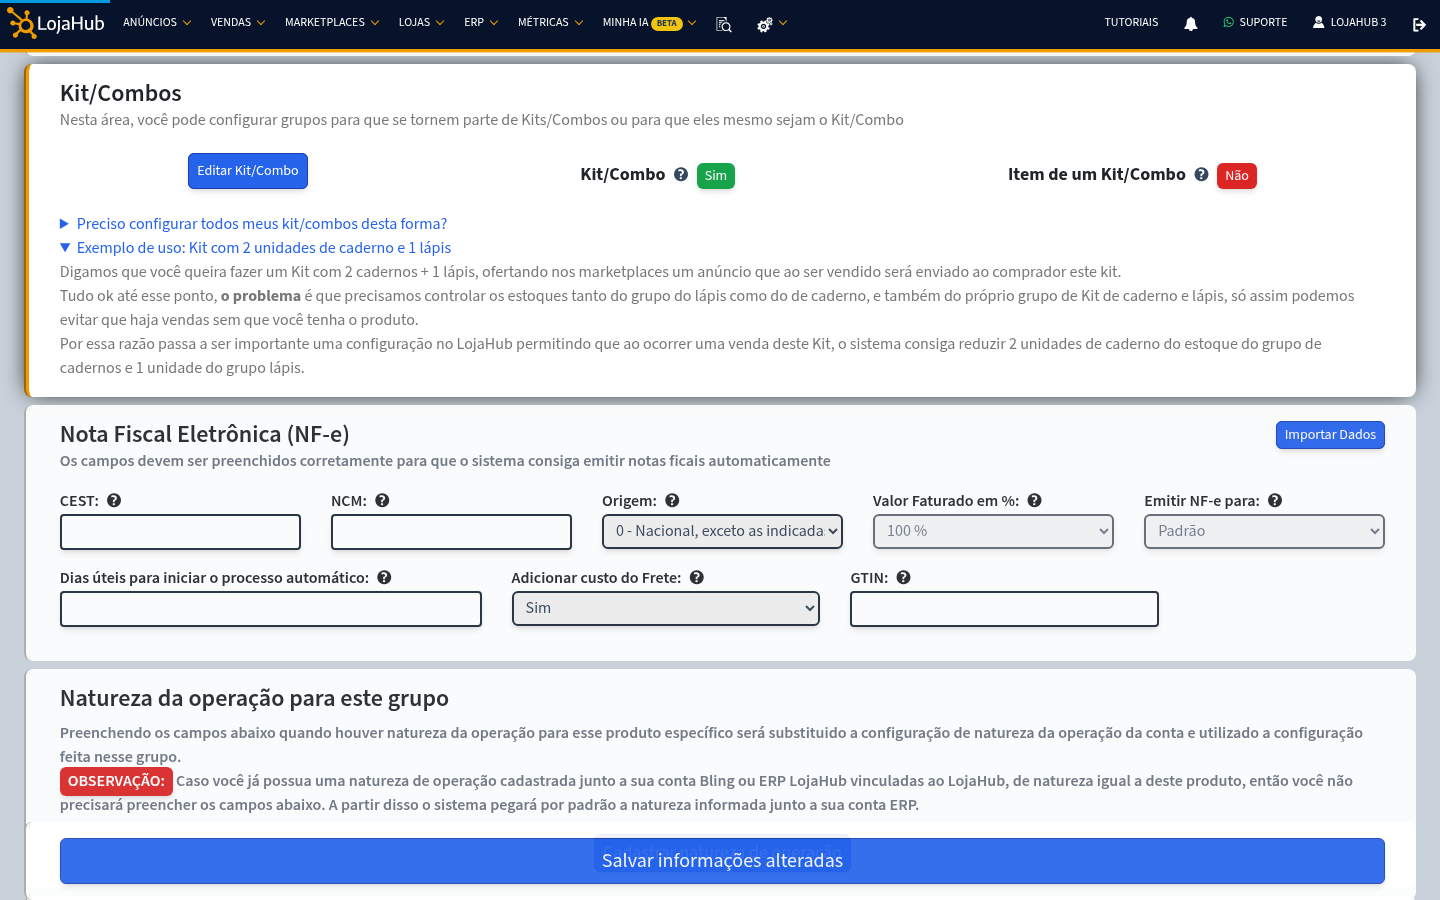Open the MINHA IA beta menu
This screenshot has height=900, width=1440.
[x=649, y=23]
